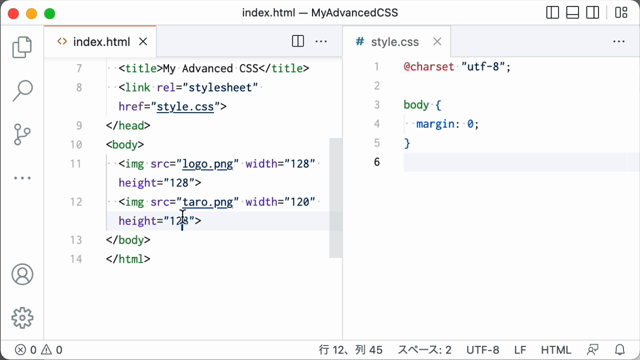640x360 pixels.
Task: Open the Search view icon
Action: [22, 90]
